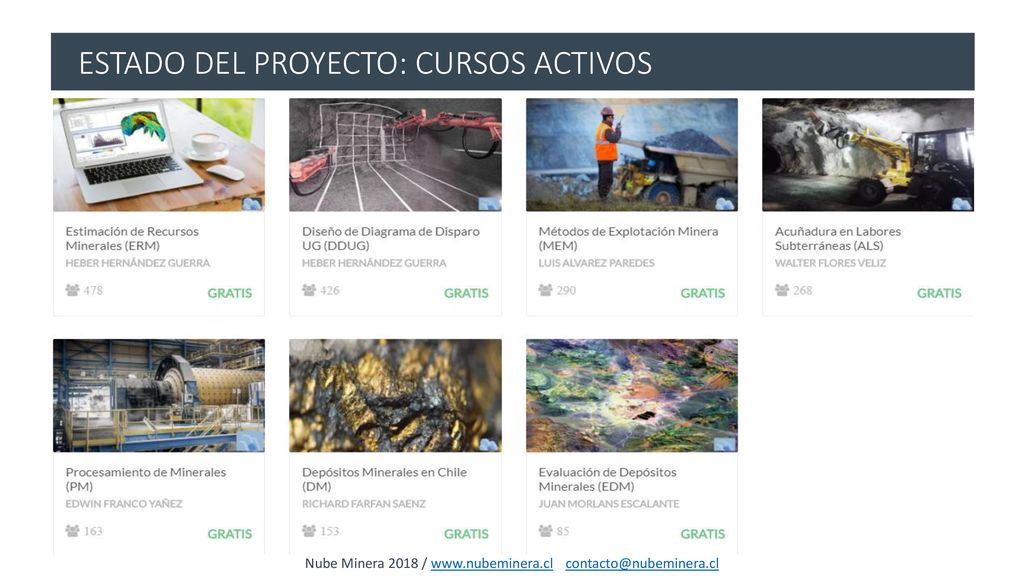The height and width of the screenshot is (576, 1024).
Task: Click the 478 enrollment count
Action: coord(93,290)
